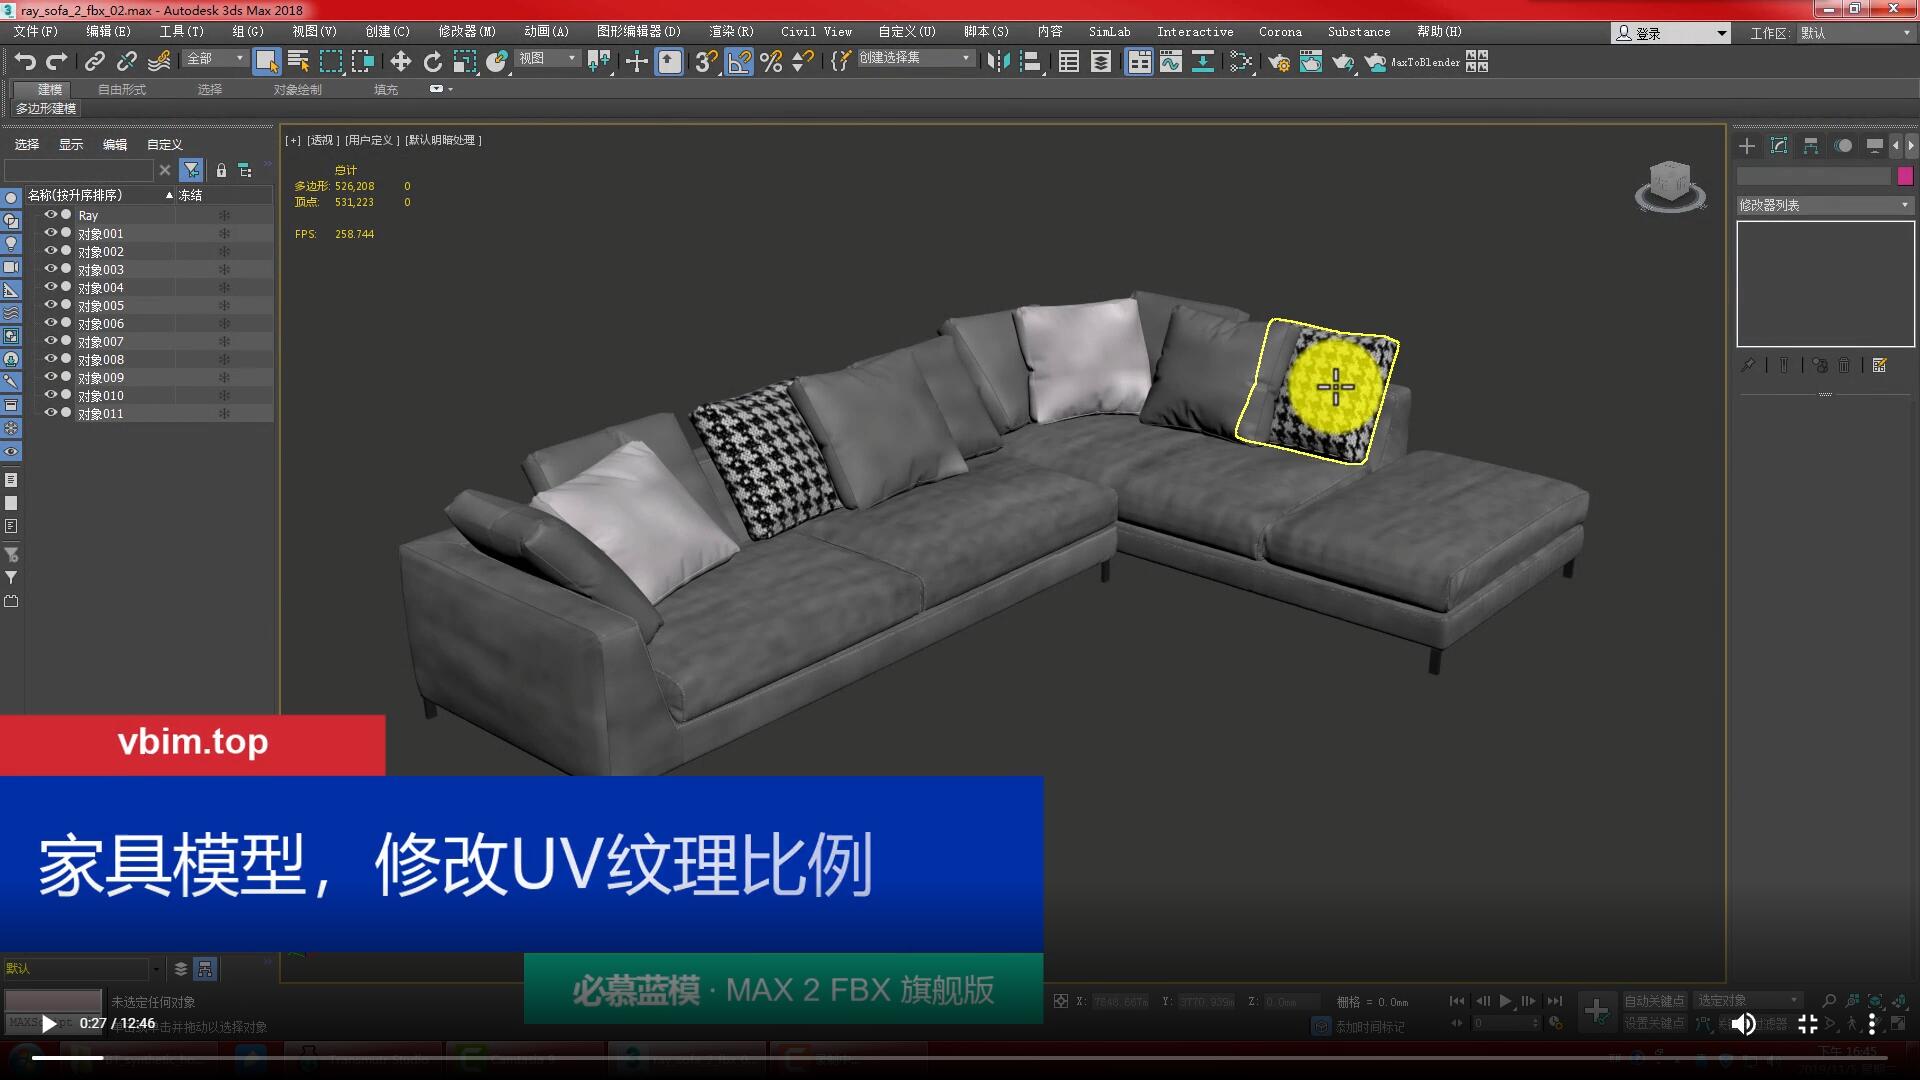
Task: Toggle Percent Snap icon
Action: click(x=770, y=62)
